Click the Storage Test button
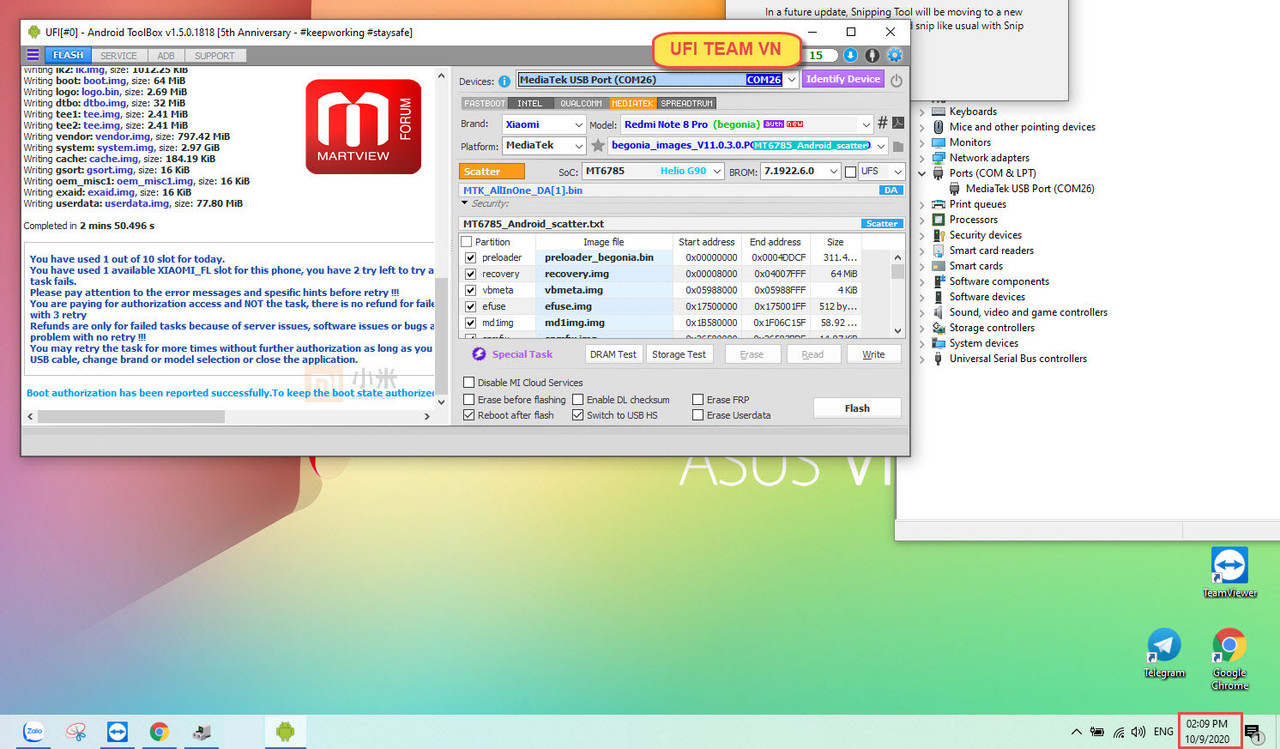The width and height of the screenshot is (1280, 749). (x=679, y=354)
